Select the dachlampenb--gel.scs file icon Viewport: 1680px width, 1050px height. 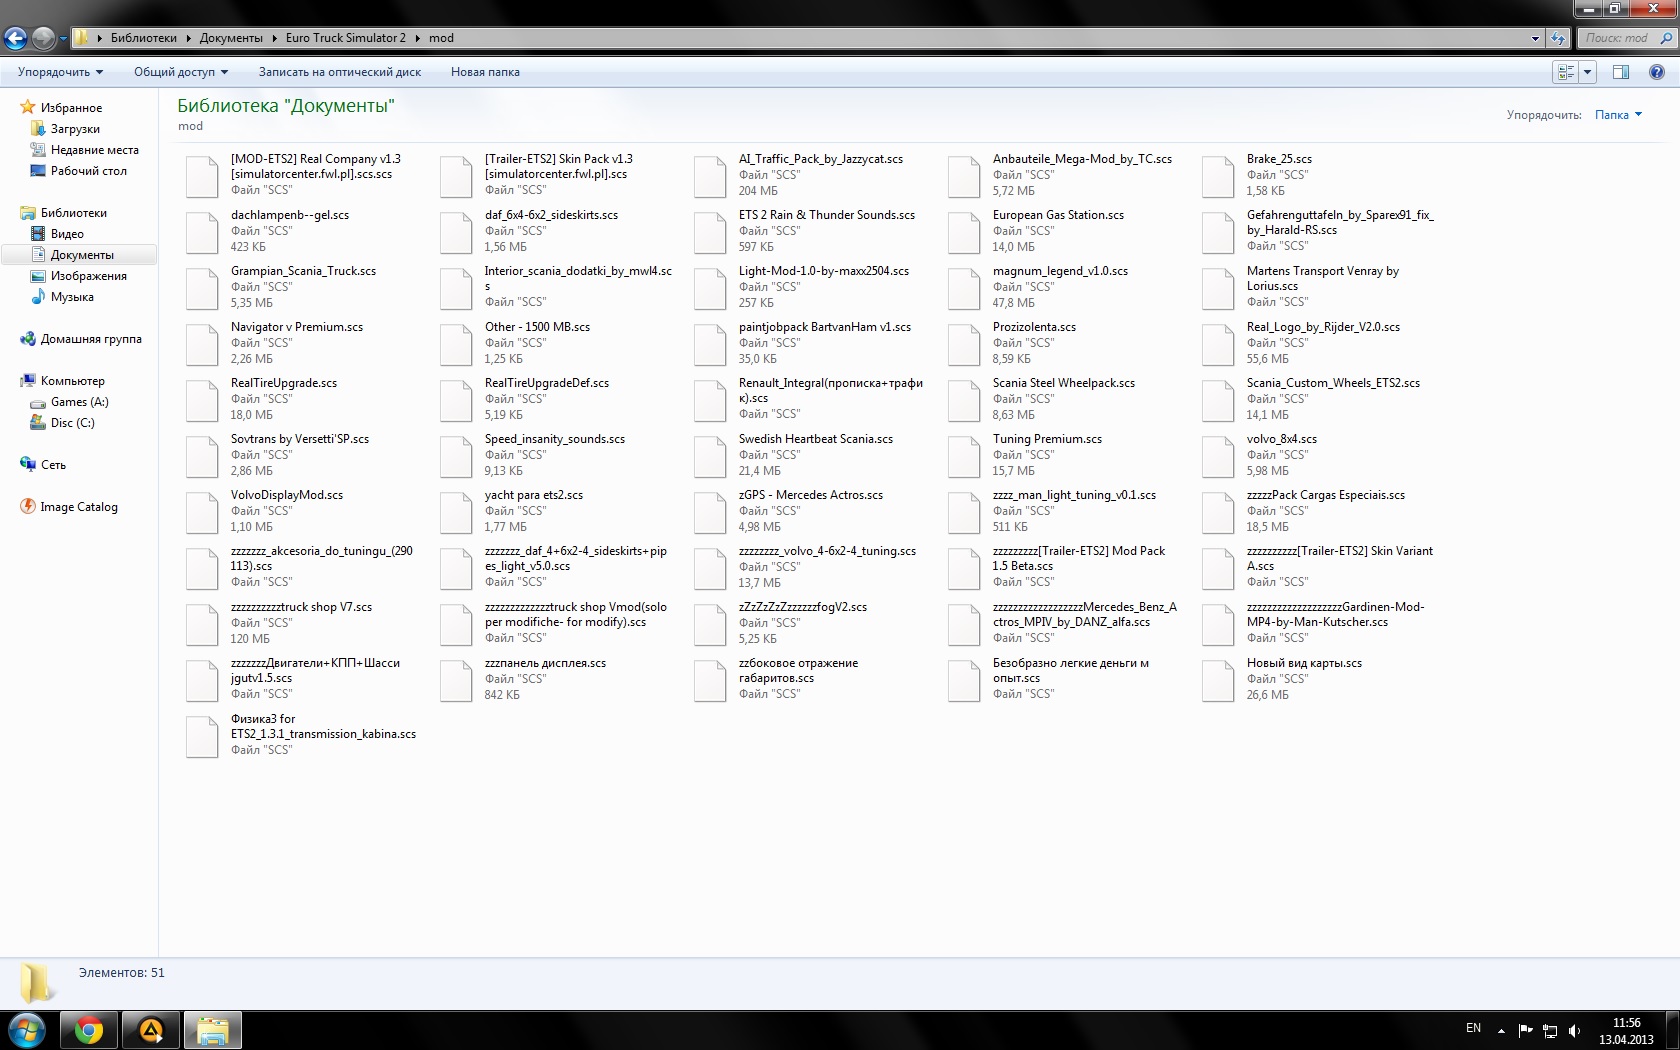[202, 232]
